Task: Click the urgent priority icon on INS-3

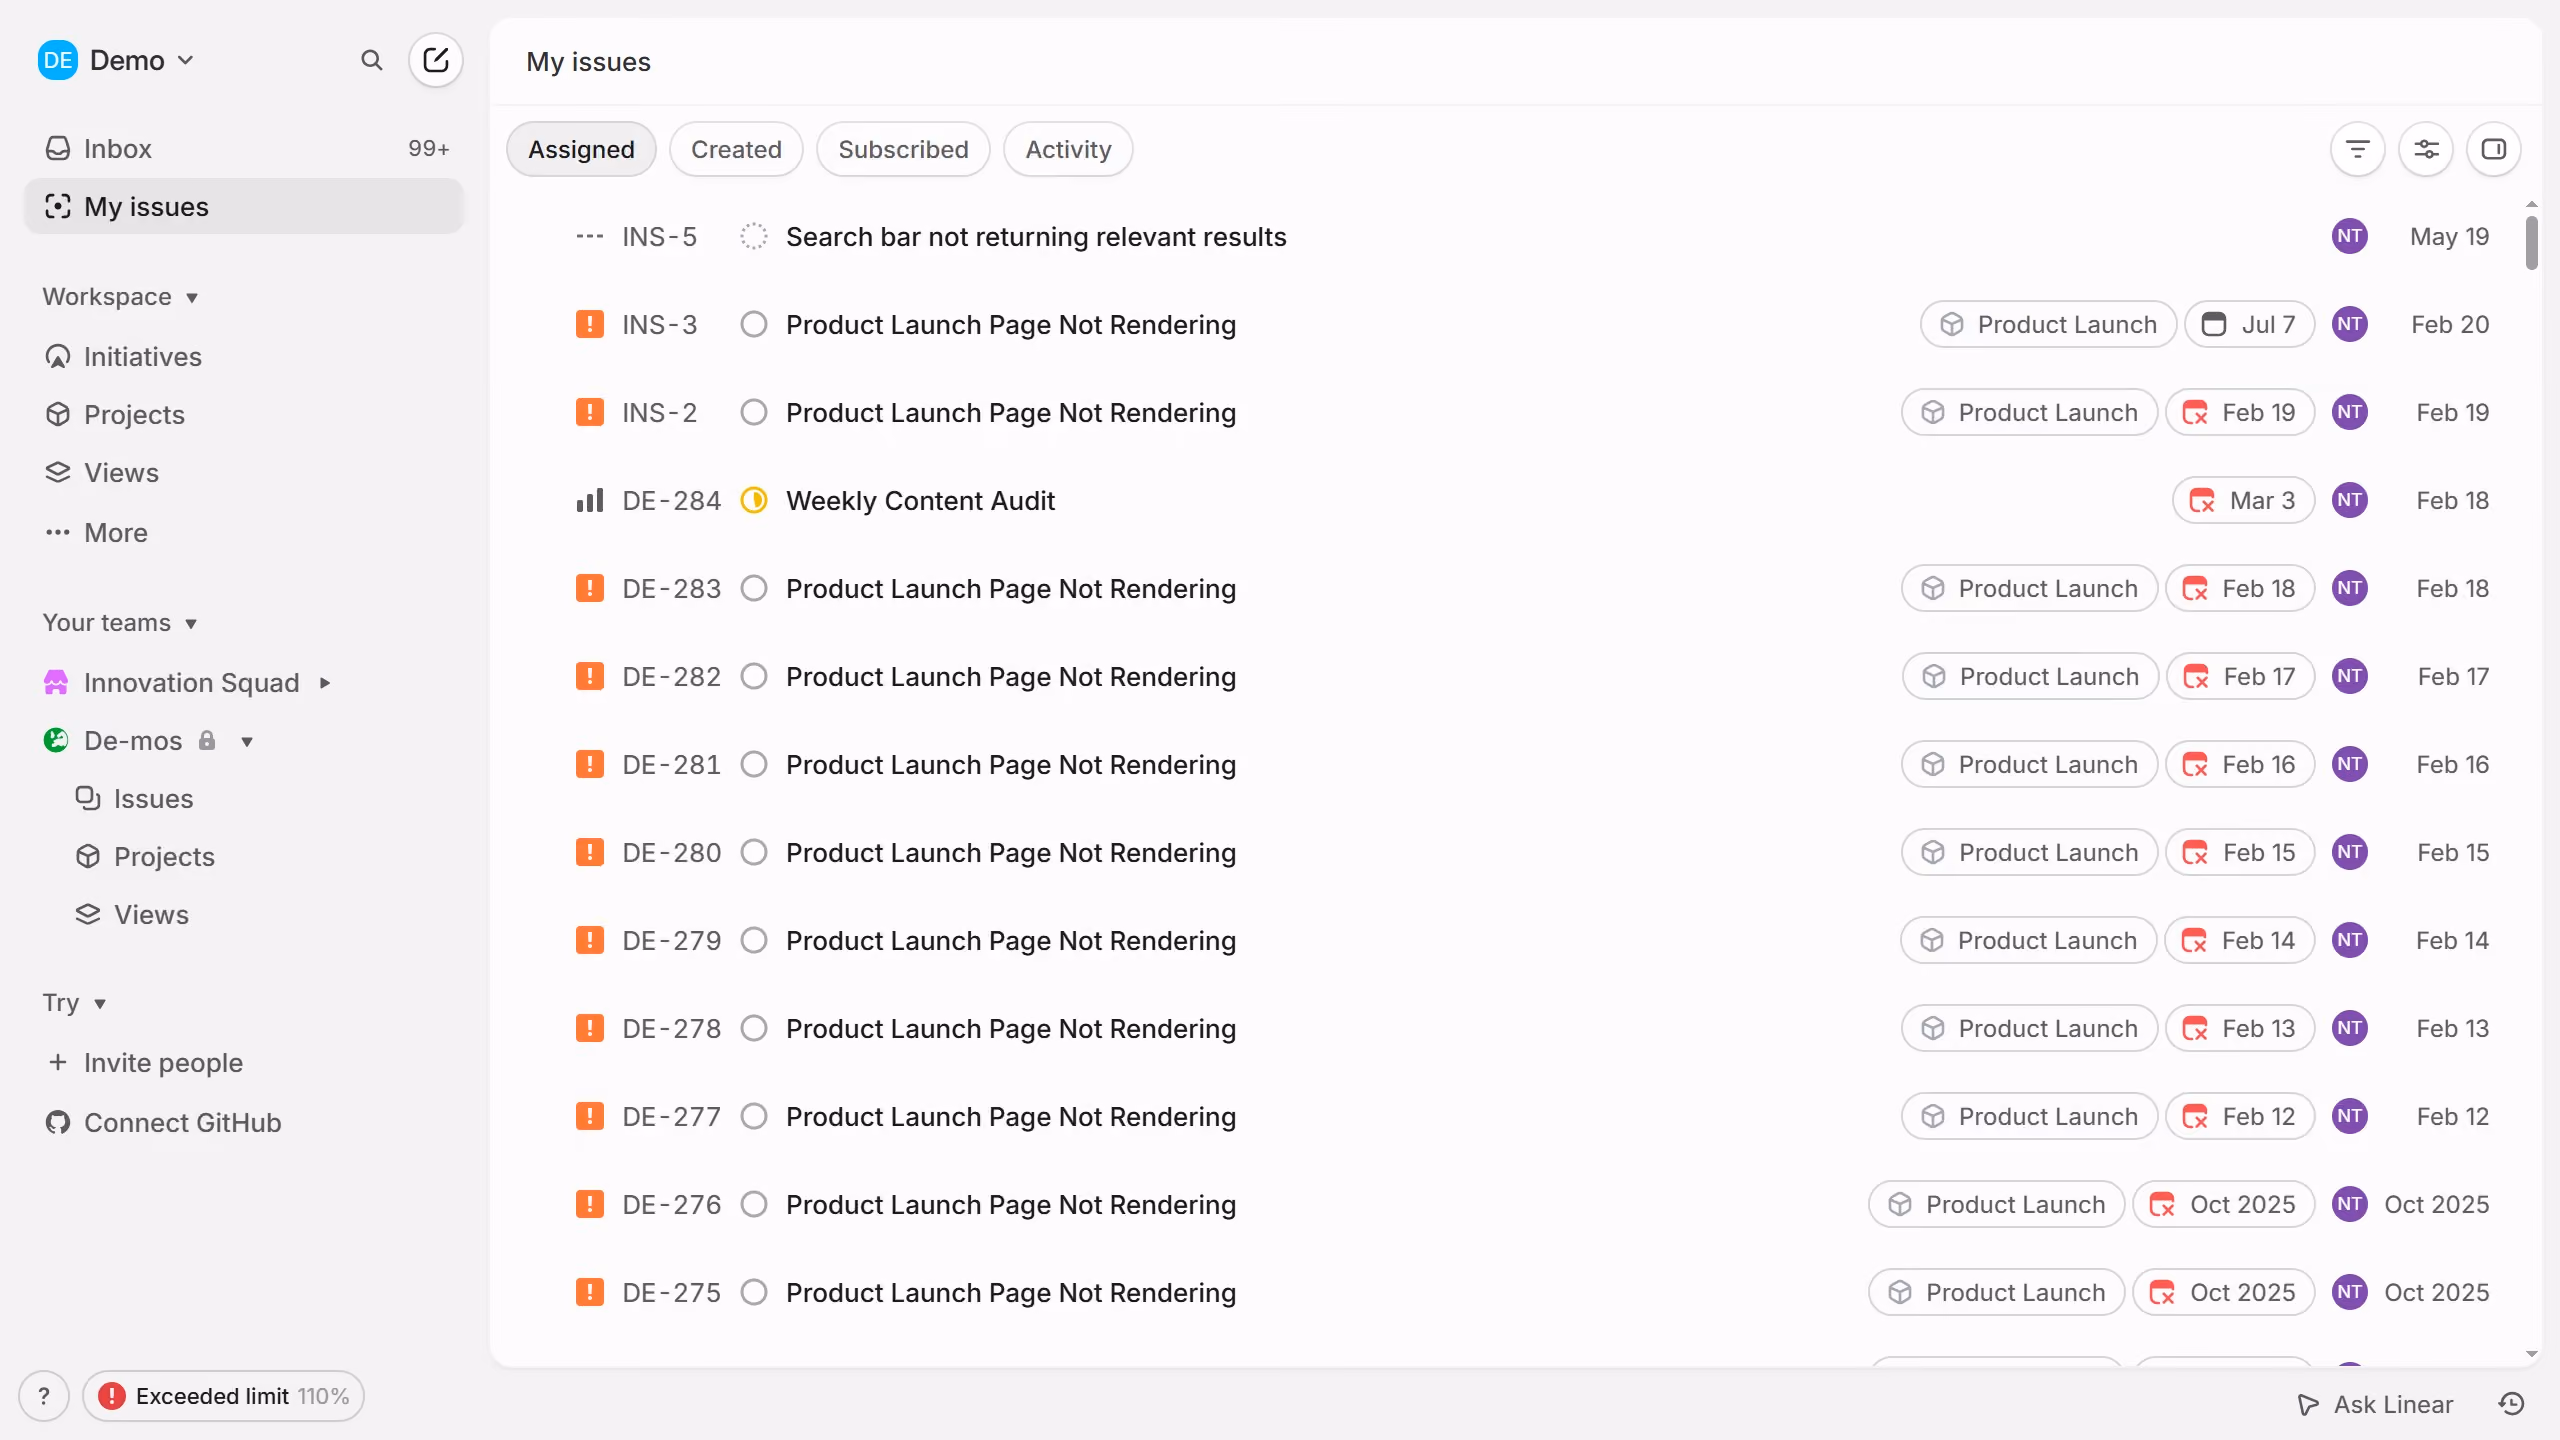Action: pos(590,324)
